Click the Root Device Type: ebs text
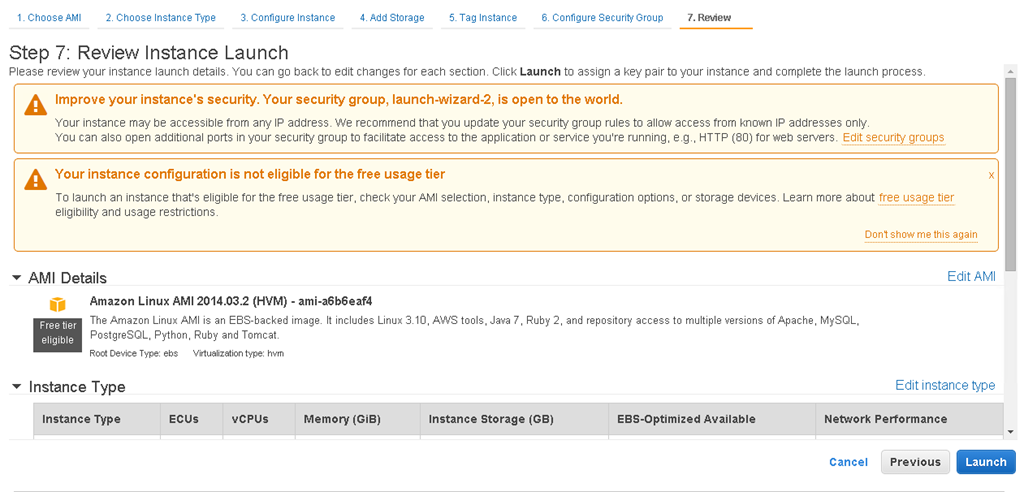The height and width of the screenshot is (492, 1024). [134, 353]
